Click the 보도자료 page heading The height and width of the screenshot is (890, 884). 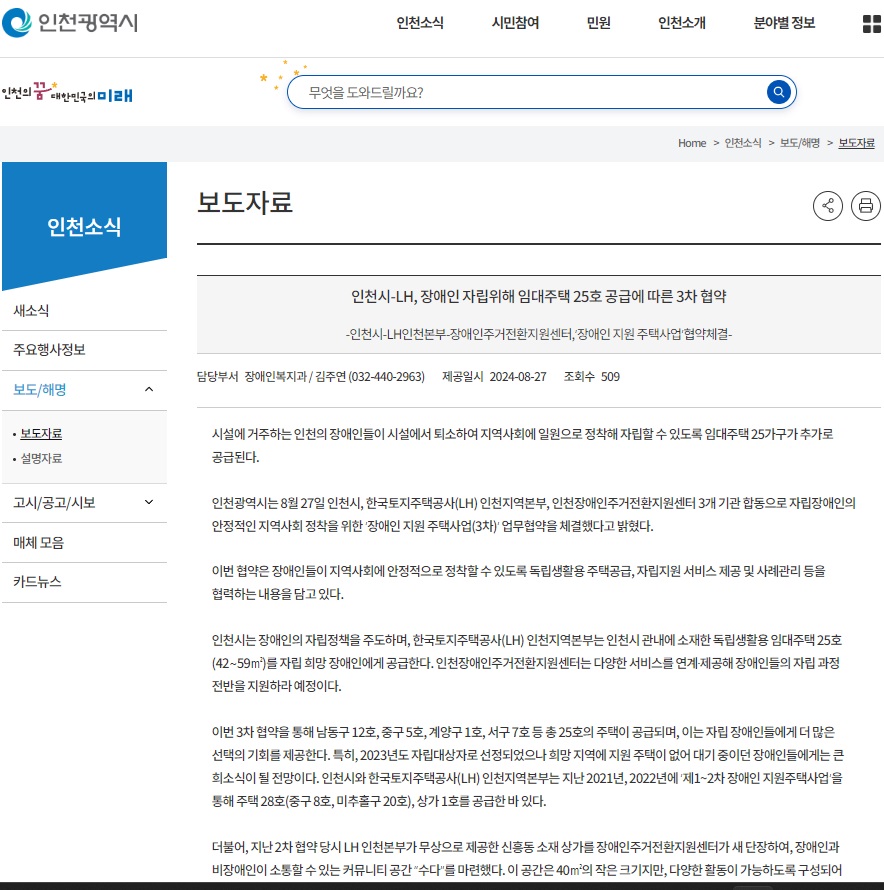(x=245, y=203)
